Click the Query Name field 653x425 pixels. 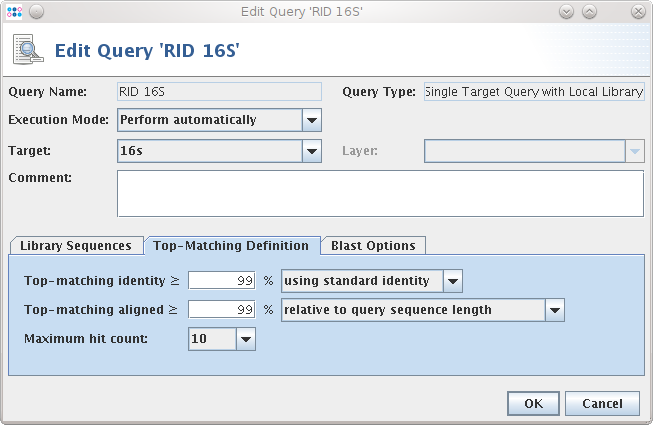[219, 92]
